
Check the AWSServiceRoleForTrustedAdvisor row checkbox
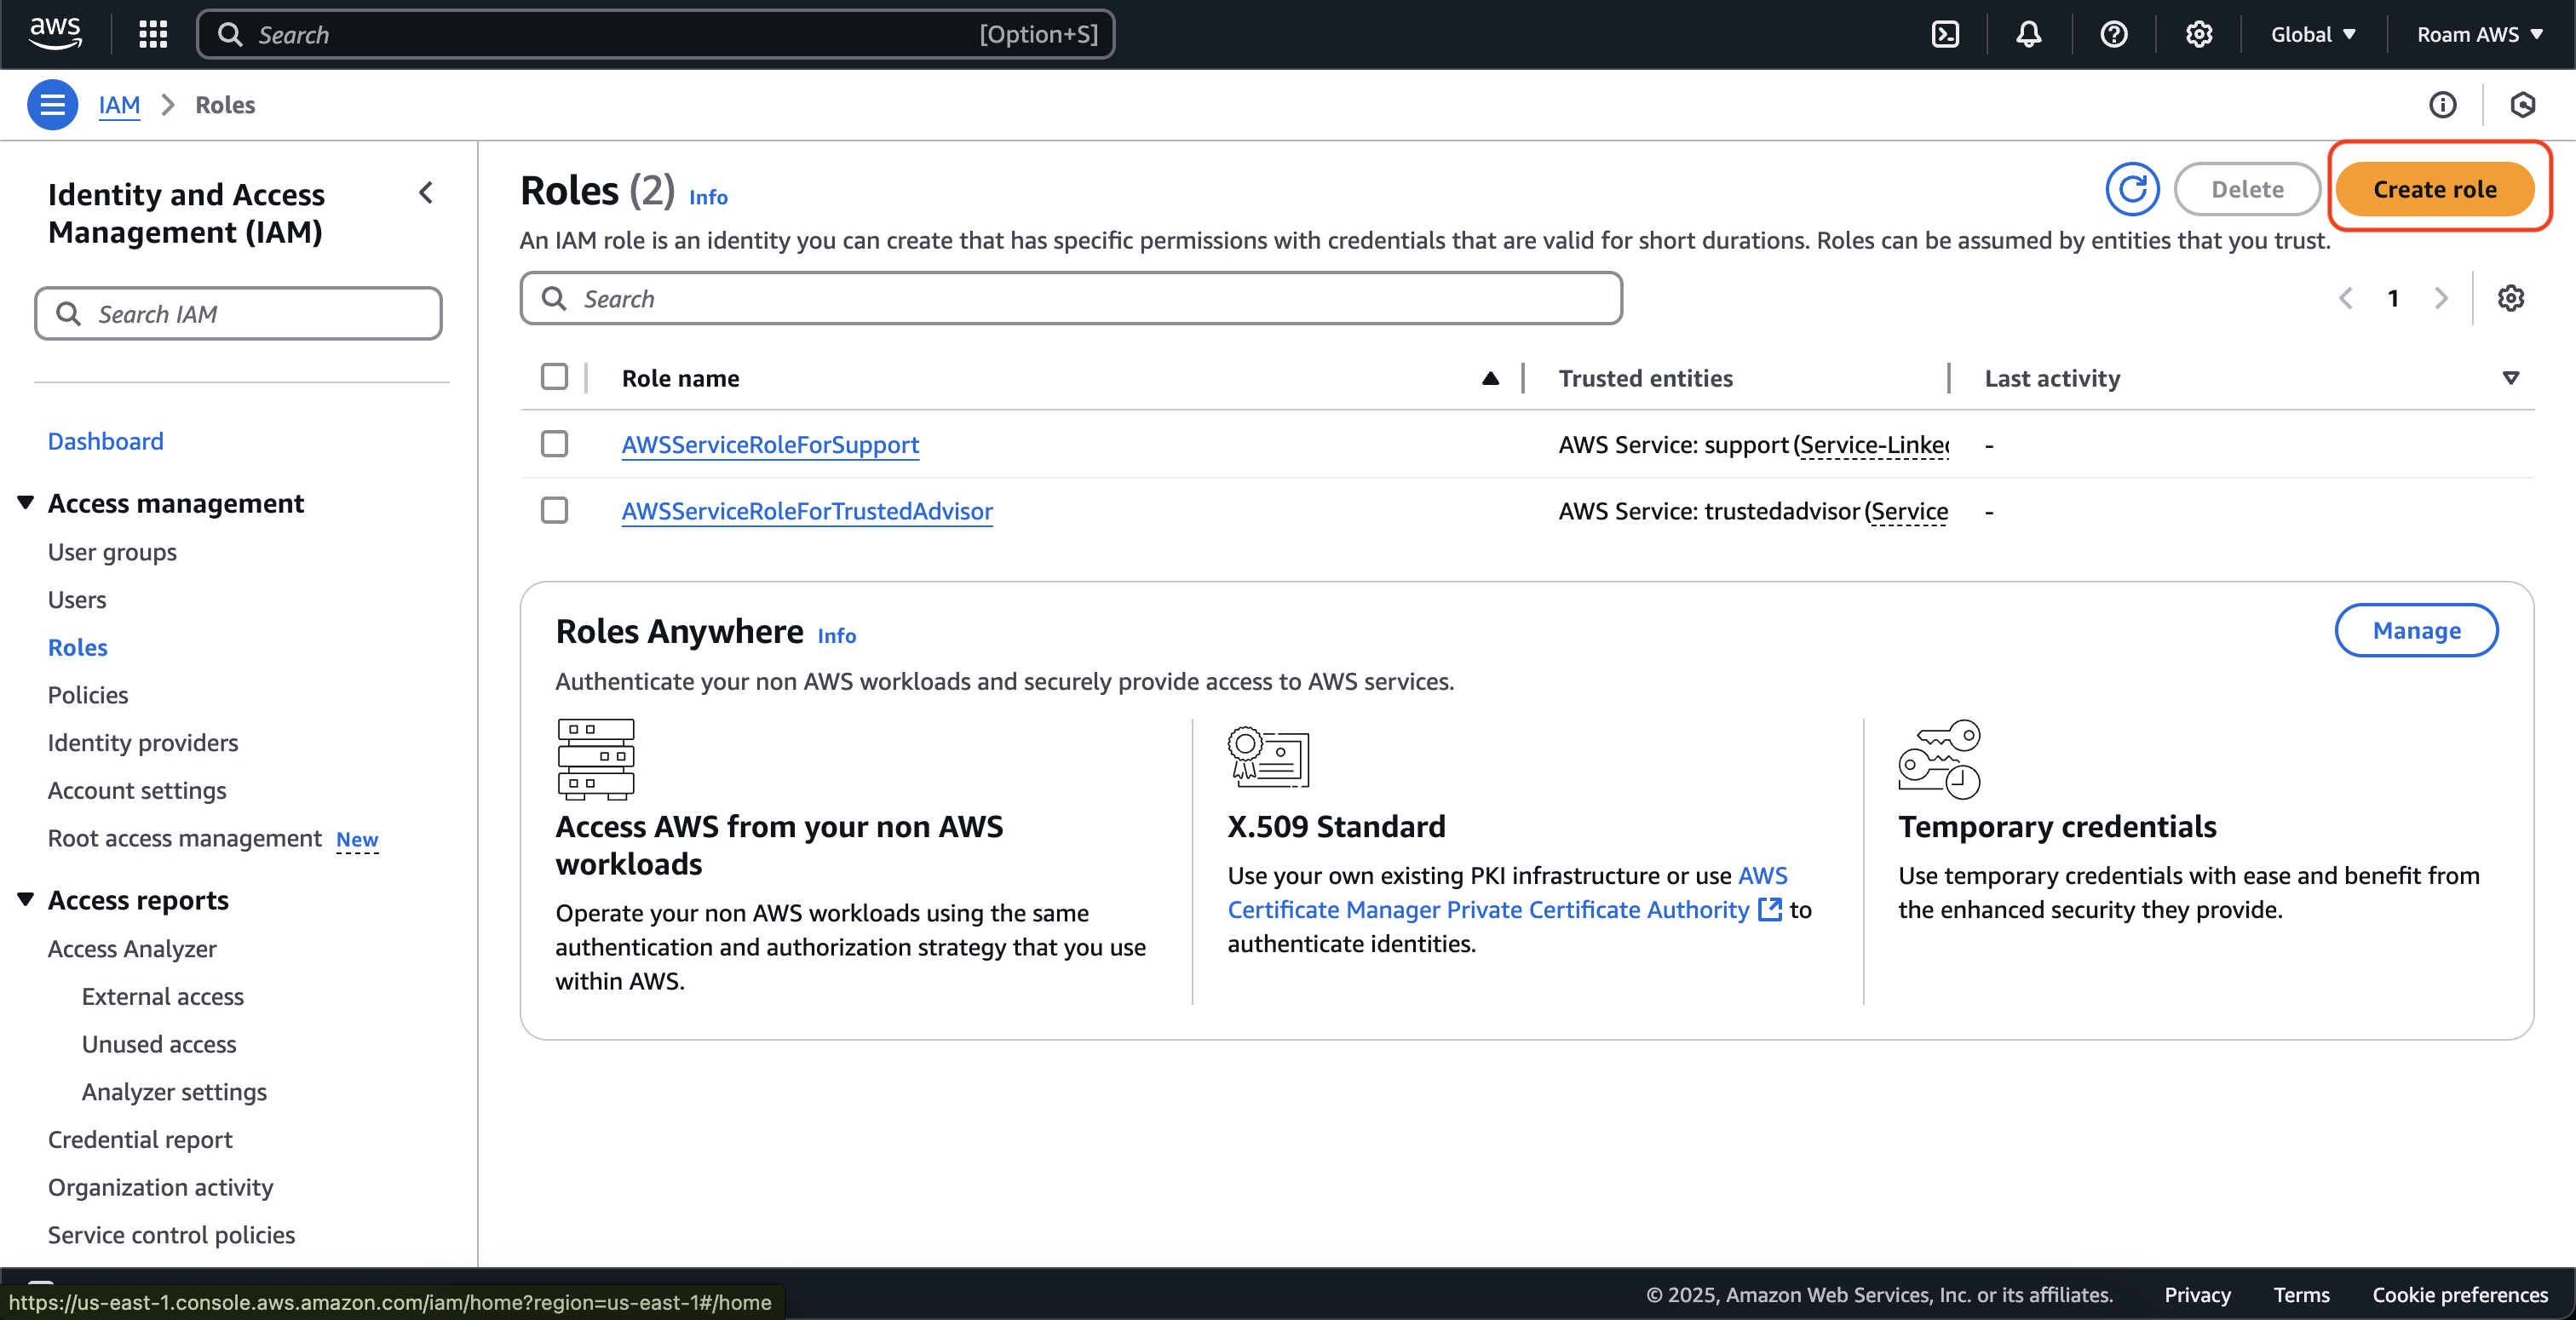coord(554,510)
